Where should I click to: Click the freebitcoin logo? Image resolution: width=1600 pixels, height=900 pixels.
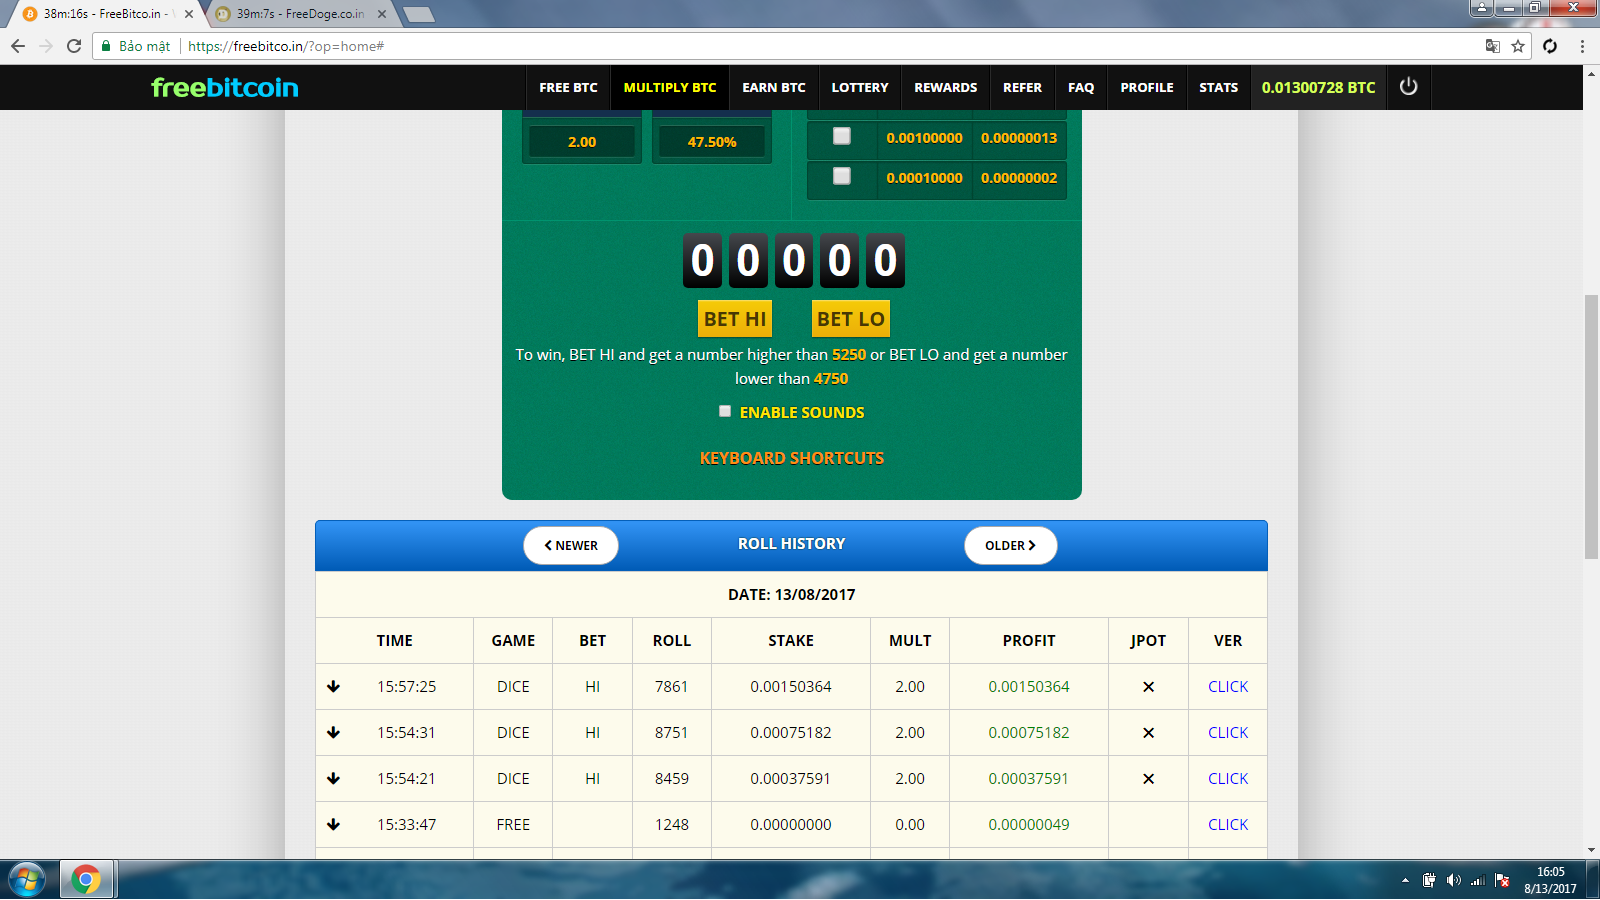pyautogui.click(x=225, y=88)
